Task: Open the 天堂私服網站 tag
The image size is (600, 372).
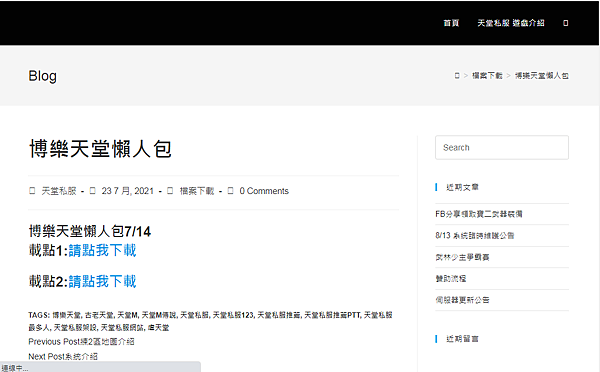Action: 122,328
